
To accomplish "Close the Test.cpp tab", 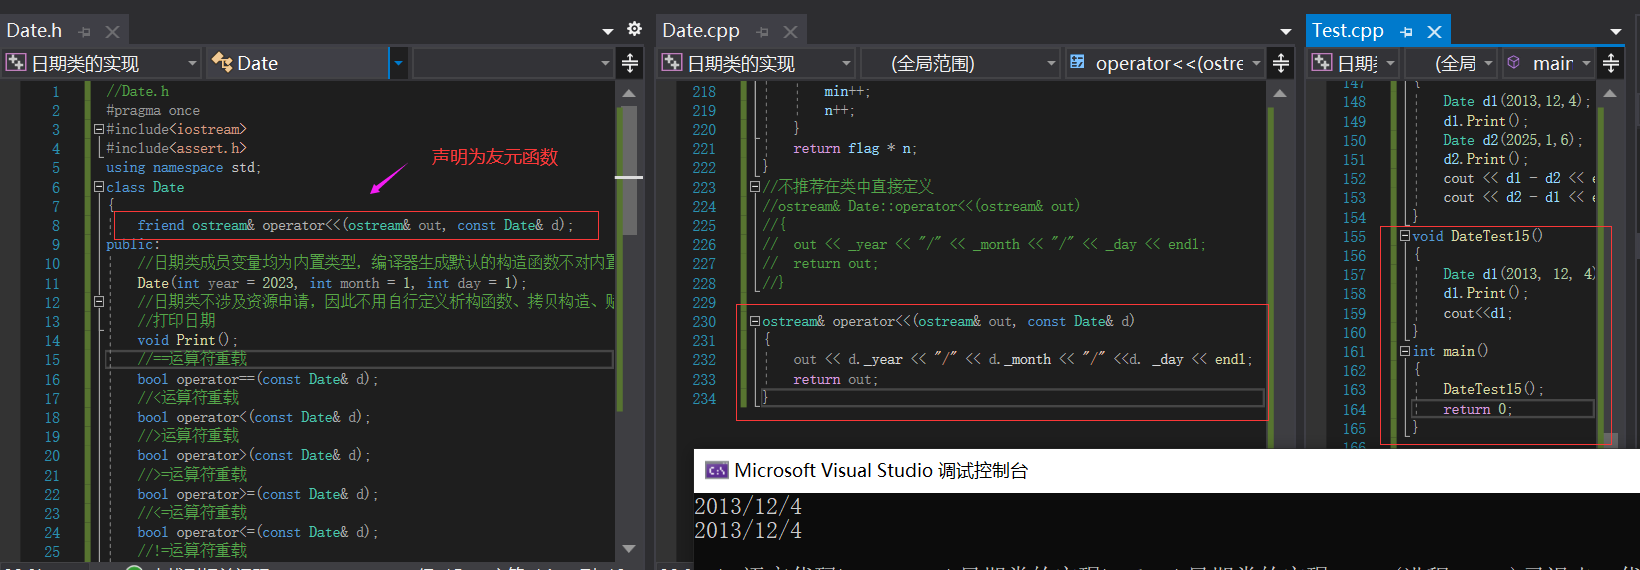I will (x=1434, y=32).
